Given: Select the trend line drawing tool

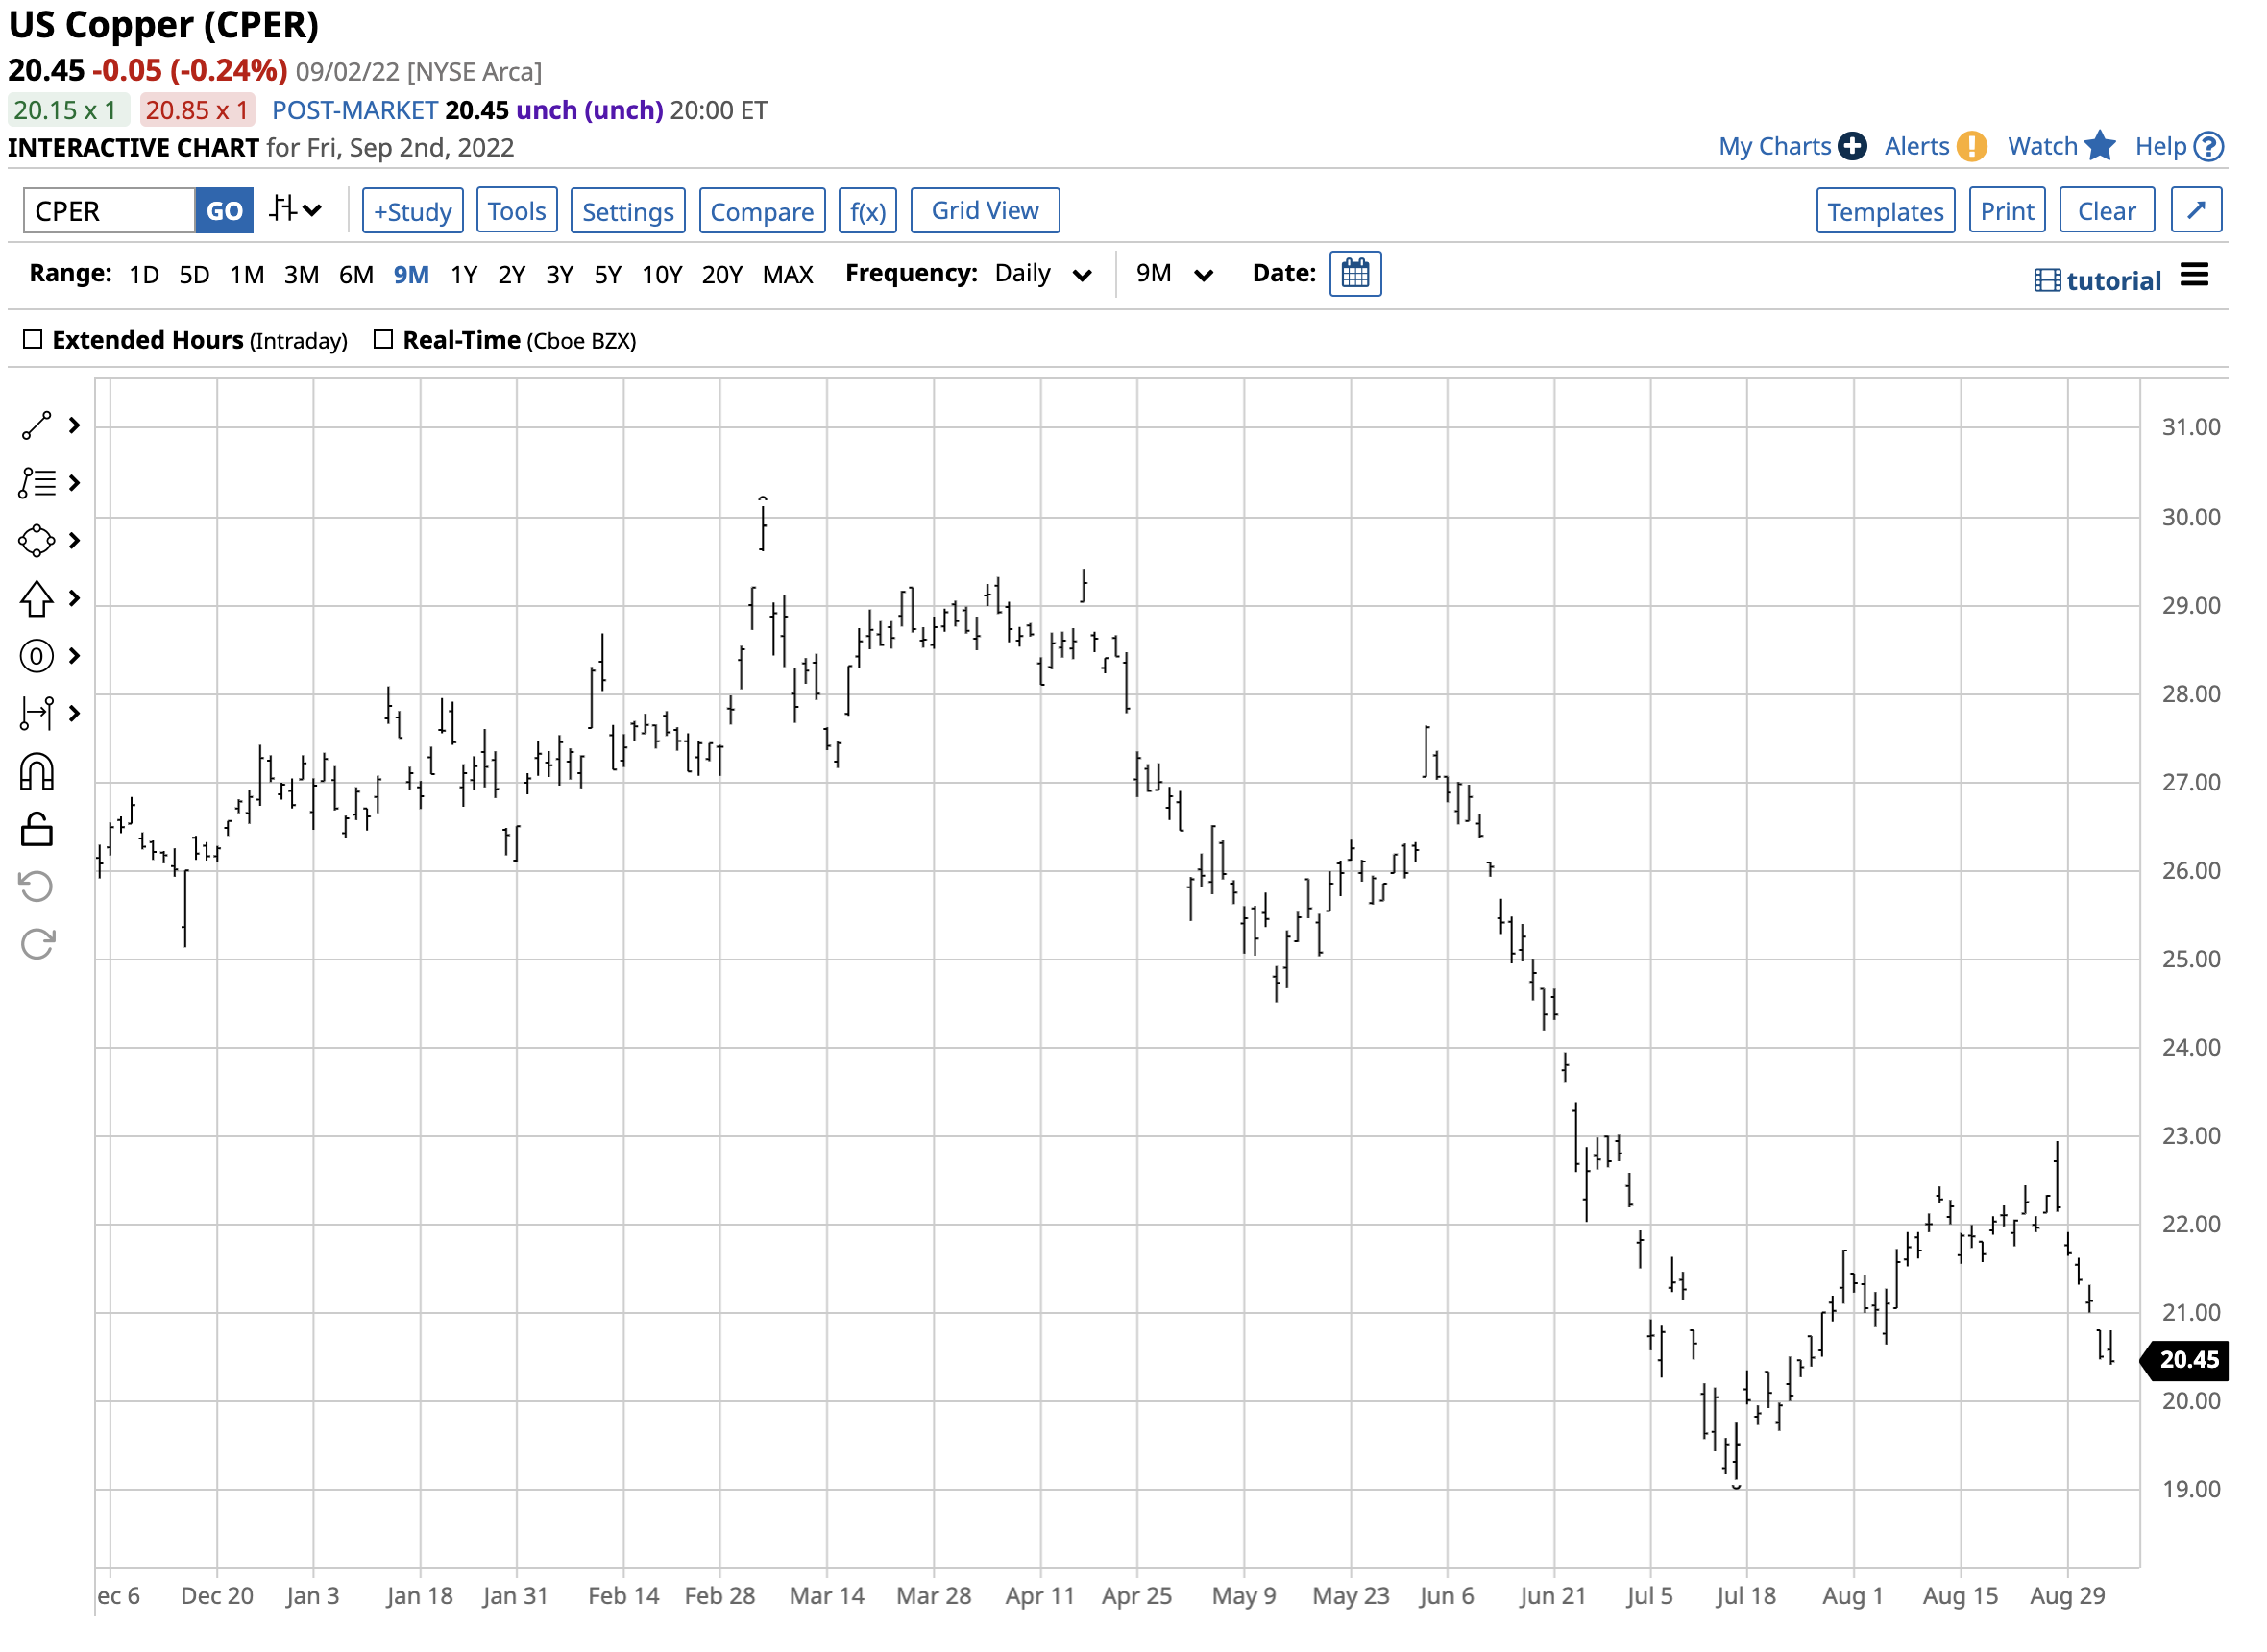Looking at the screenshot, I should tap(36, 426).
